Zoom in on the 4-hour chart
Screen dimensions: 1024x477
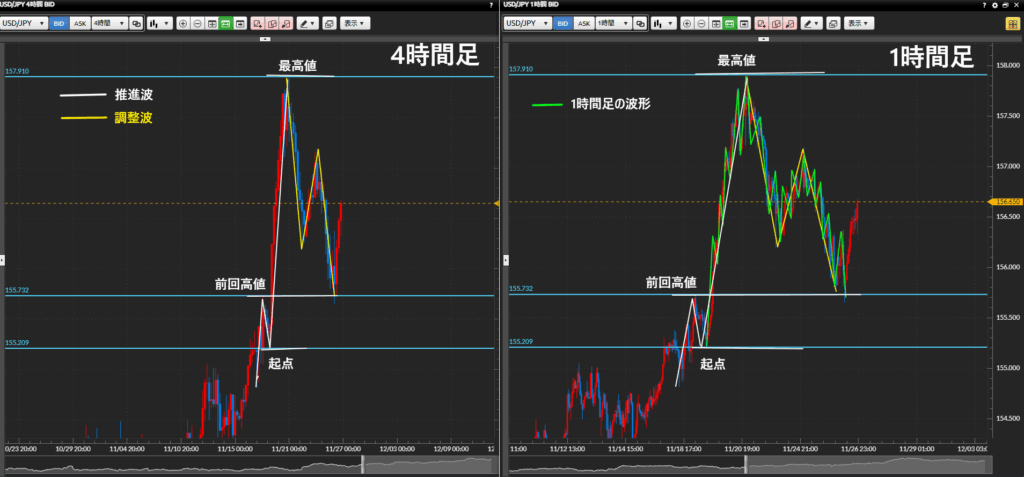coord(183,23)
